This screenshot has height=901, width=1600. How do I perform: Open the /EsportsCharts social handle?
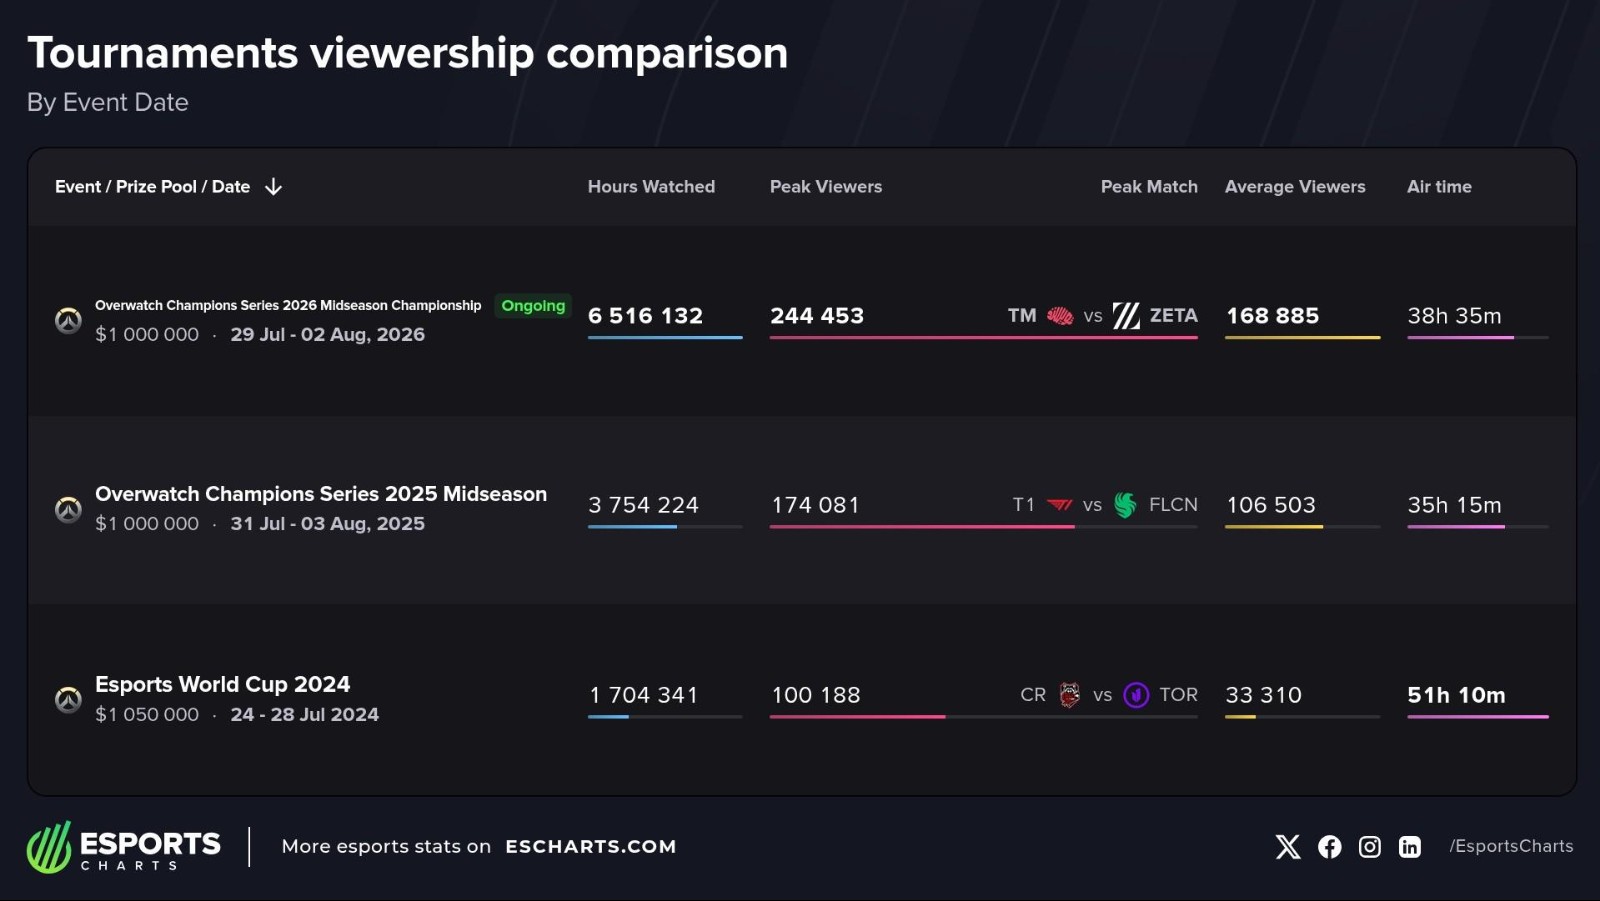1511,847
